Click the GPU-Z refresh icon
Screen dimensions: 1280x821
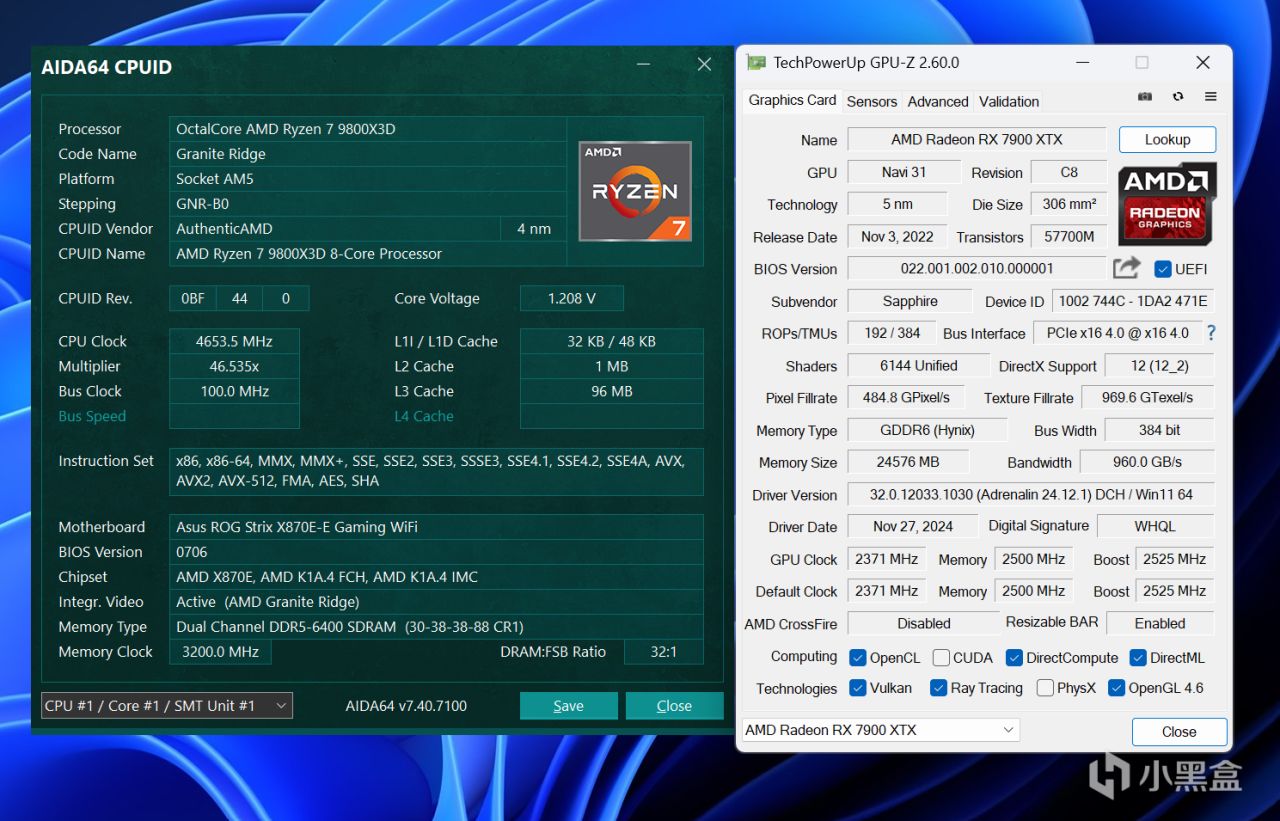(1178, 97)
